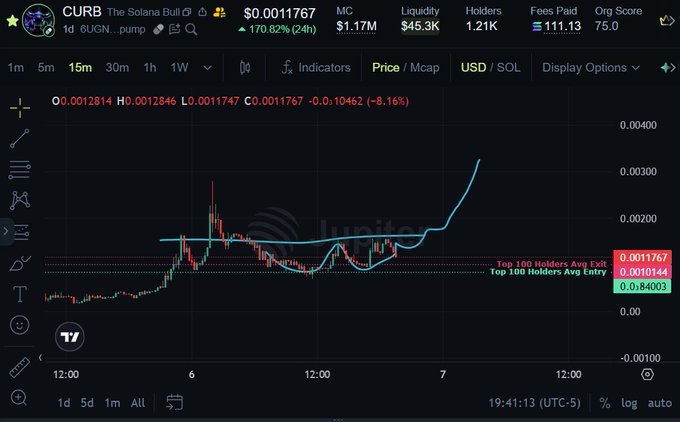Screen dimensions: 680x422
Task: Select the crosshair cursor tool
Action: click(20, 108)
